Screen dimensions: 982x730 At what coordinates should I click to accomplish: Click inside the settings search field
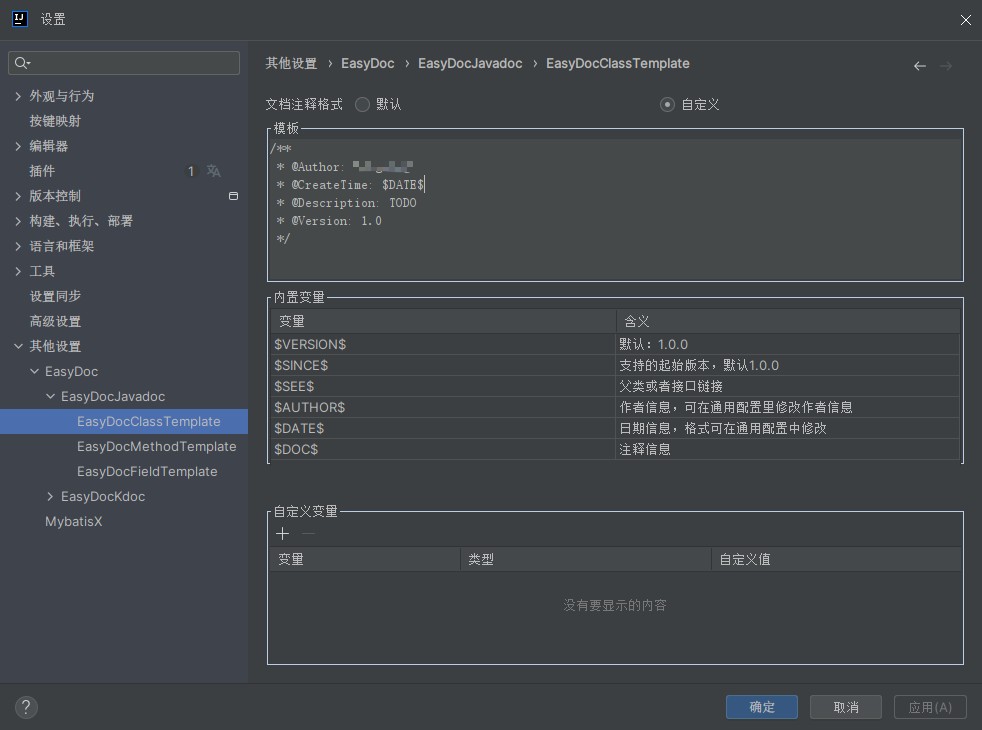123,62
